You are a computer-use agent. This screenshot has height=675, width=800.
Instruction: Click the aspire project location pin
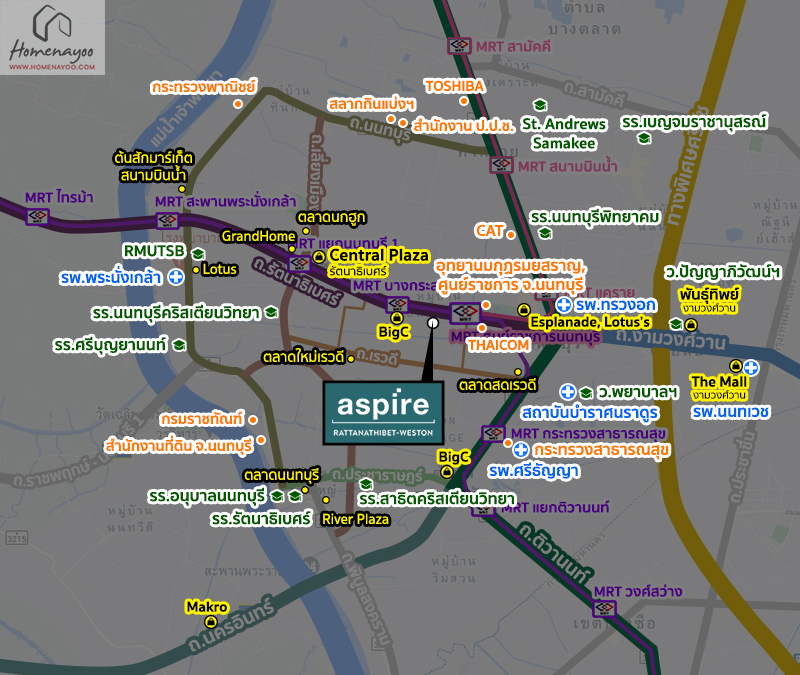click(433, 323)
